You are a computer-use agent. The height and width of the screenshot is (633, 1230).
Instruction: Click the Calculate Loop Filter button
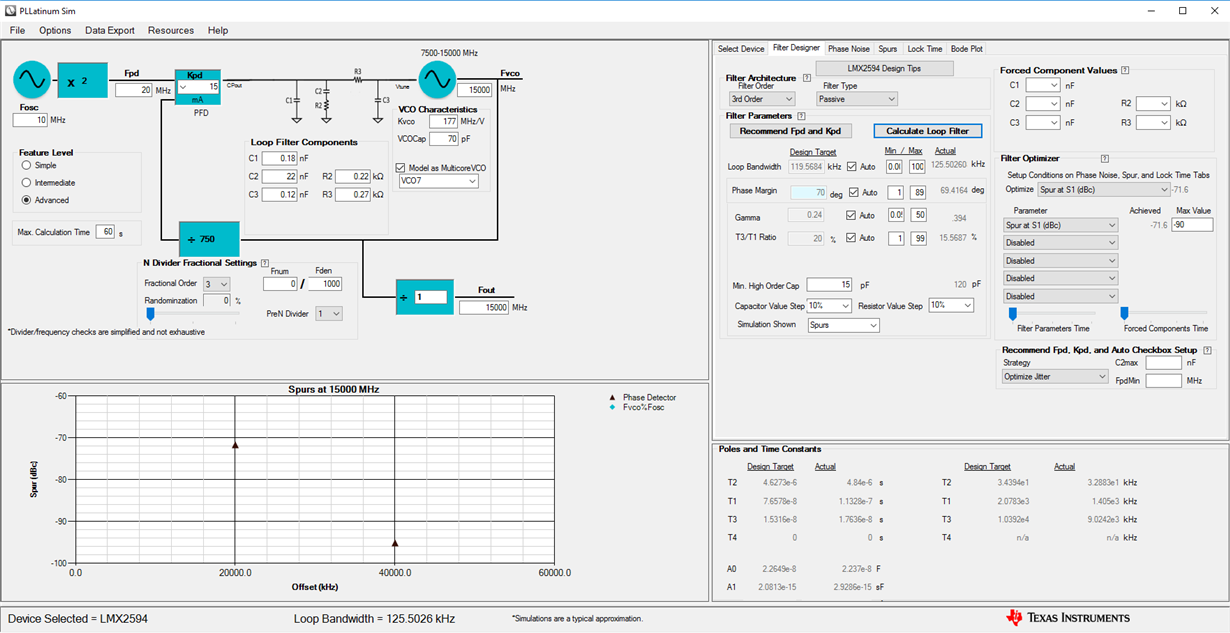tap(928, 131)
